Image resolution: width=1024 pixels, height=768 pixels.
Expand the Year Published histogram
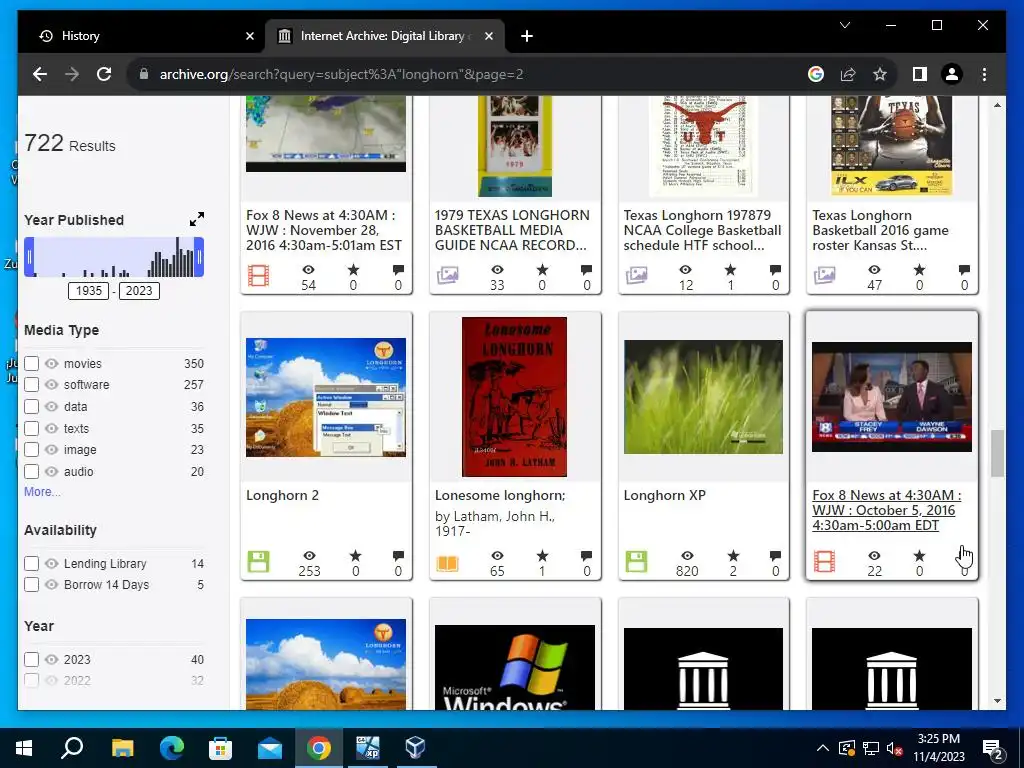pyautogui.click(x=197, y=219)
